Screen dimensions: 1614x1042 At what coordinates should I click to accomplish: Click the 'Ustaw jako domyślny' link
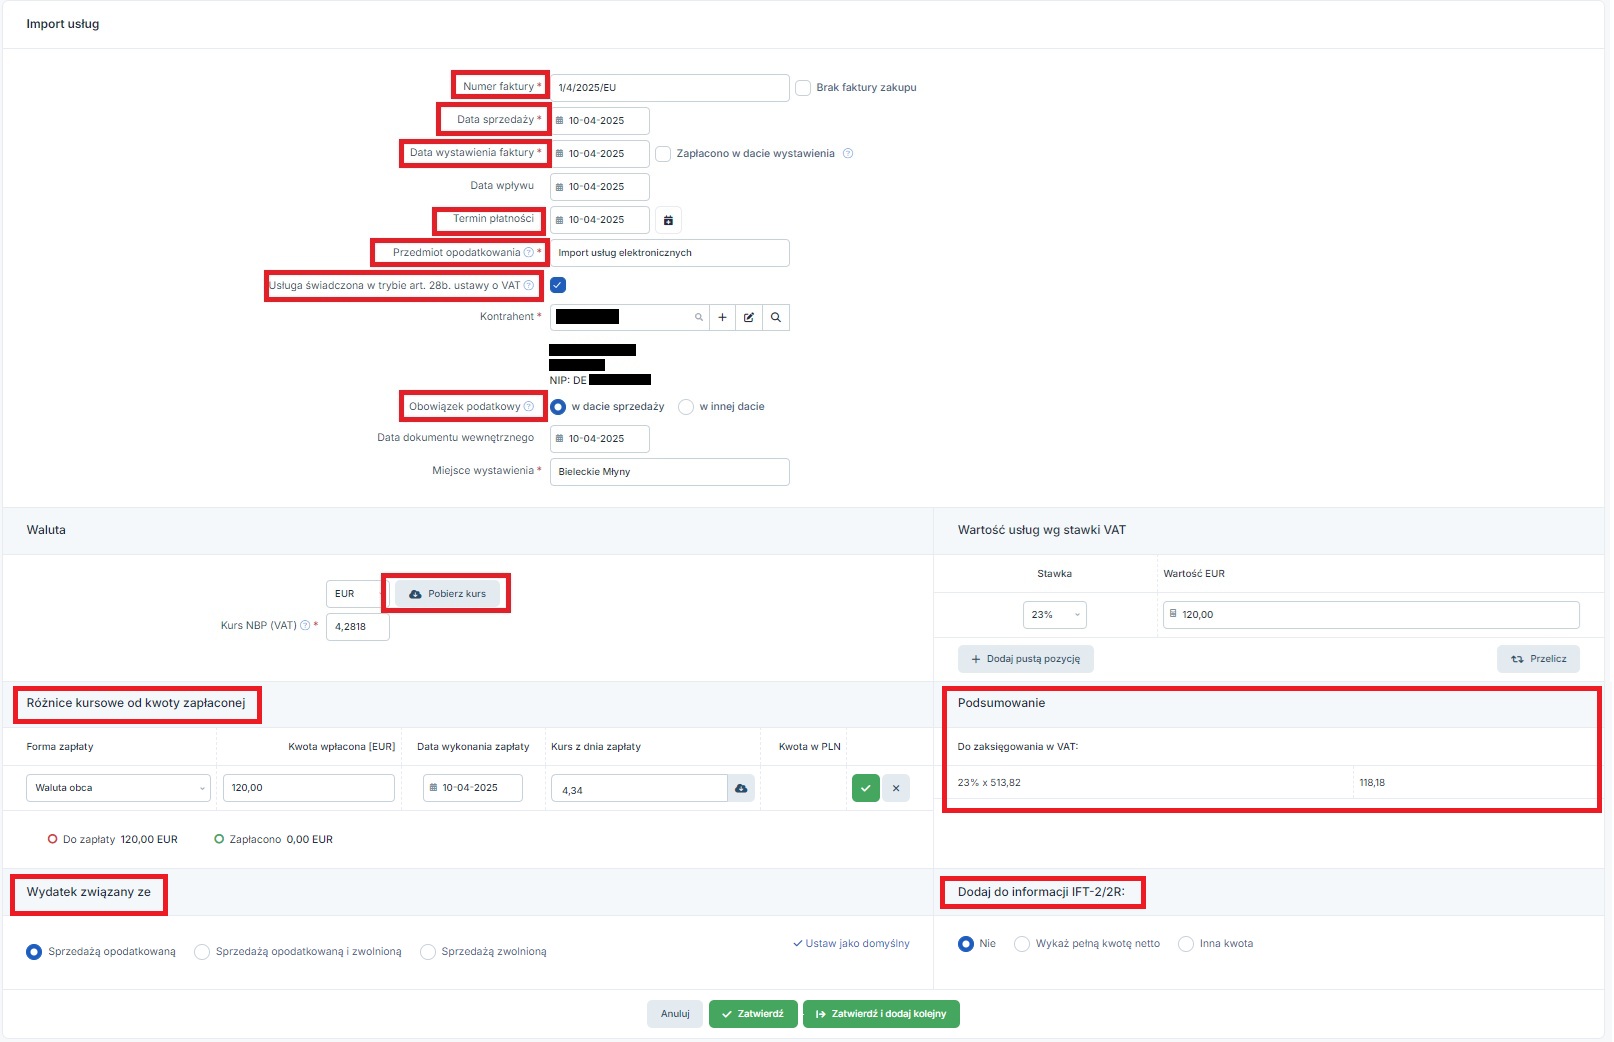pos(851,944)
